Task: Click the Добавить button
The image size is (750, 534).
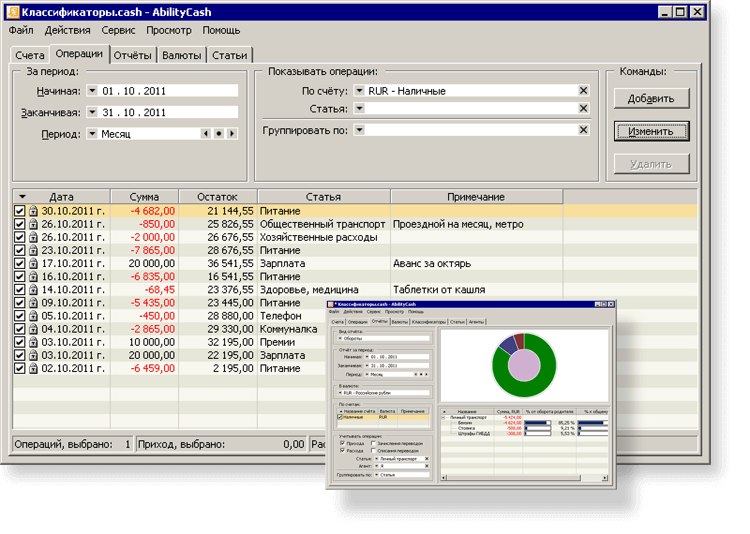Action: point(651,98)
